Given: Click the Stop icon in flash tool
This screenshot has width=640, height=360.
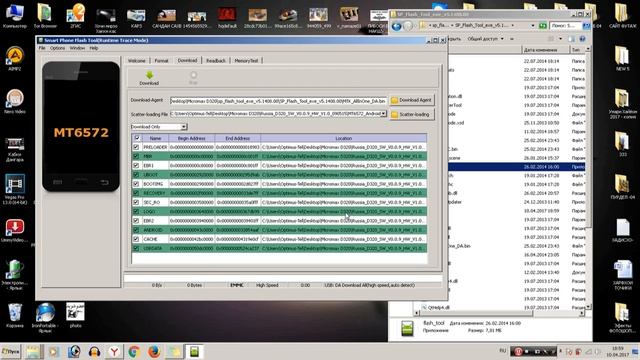Looking at the screenshot, I should point(193,75).
